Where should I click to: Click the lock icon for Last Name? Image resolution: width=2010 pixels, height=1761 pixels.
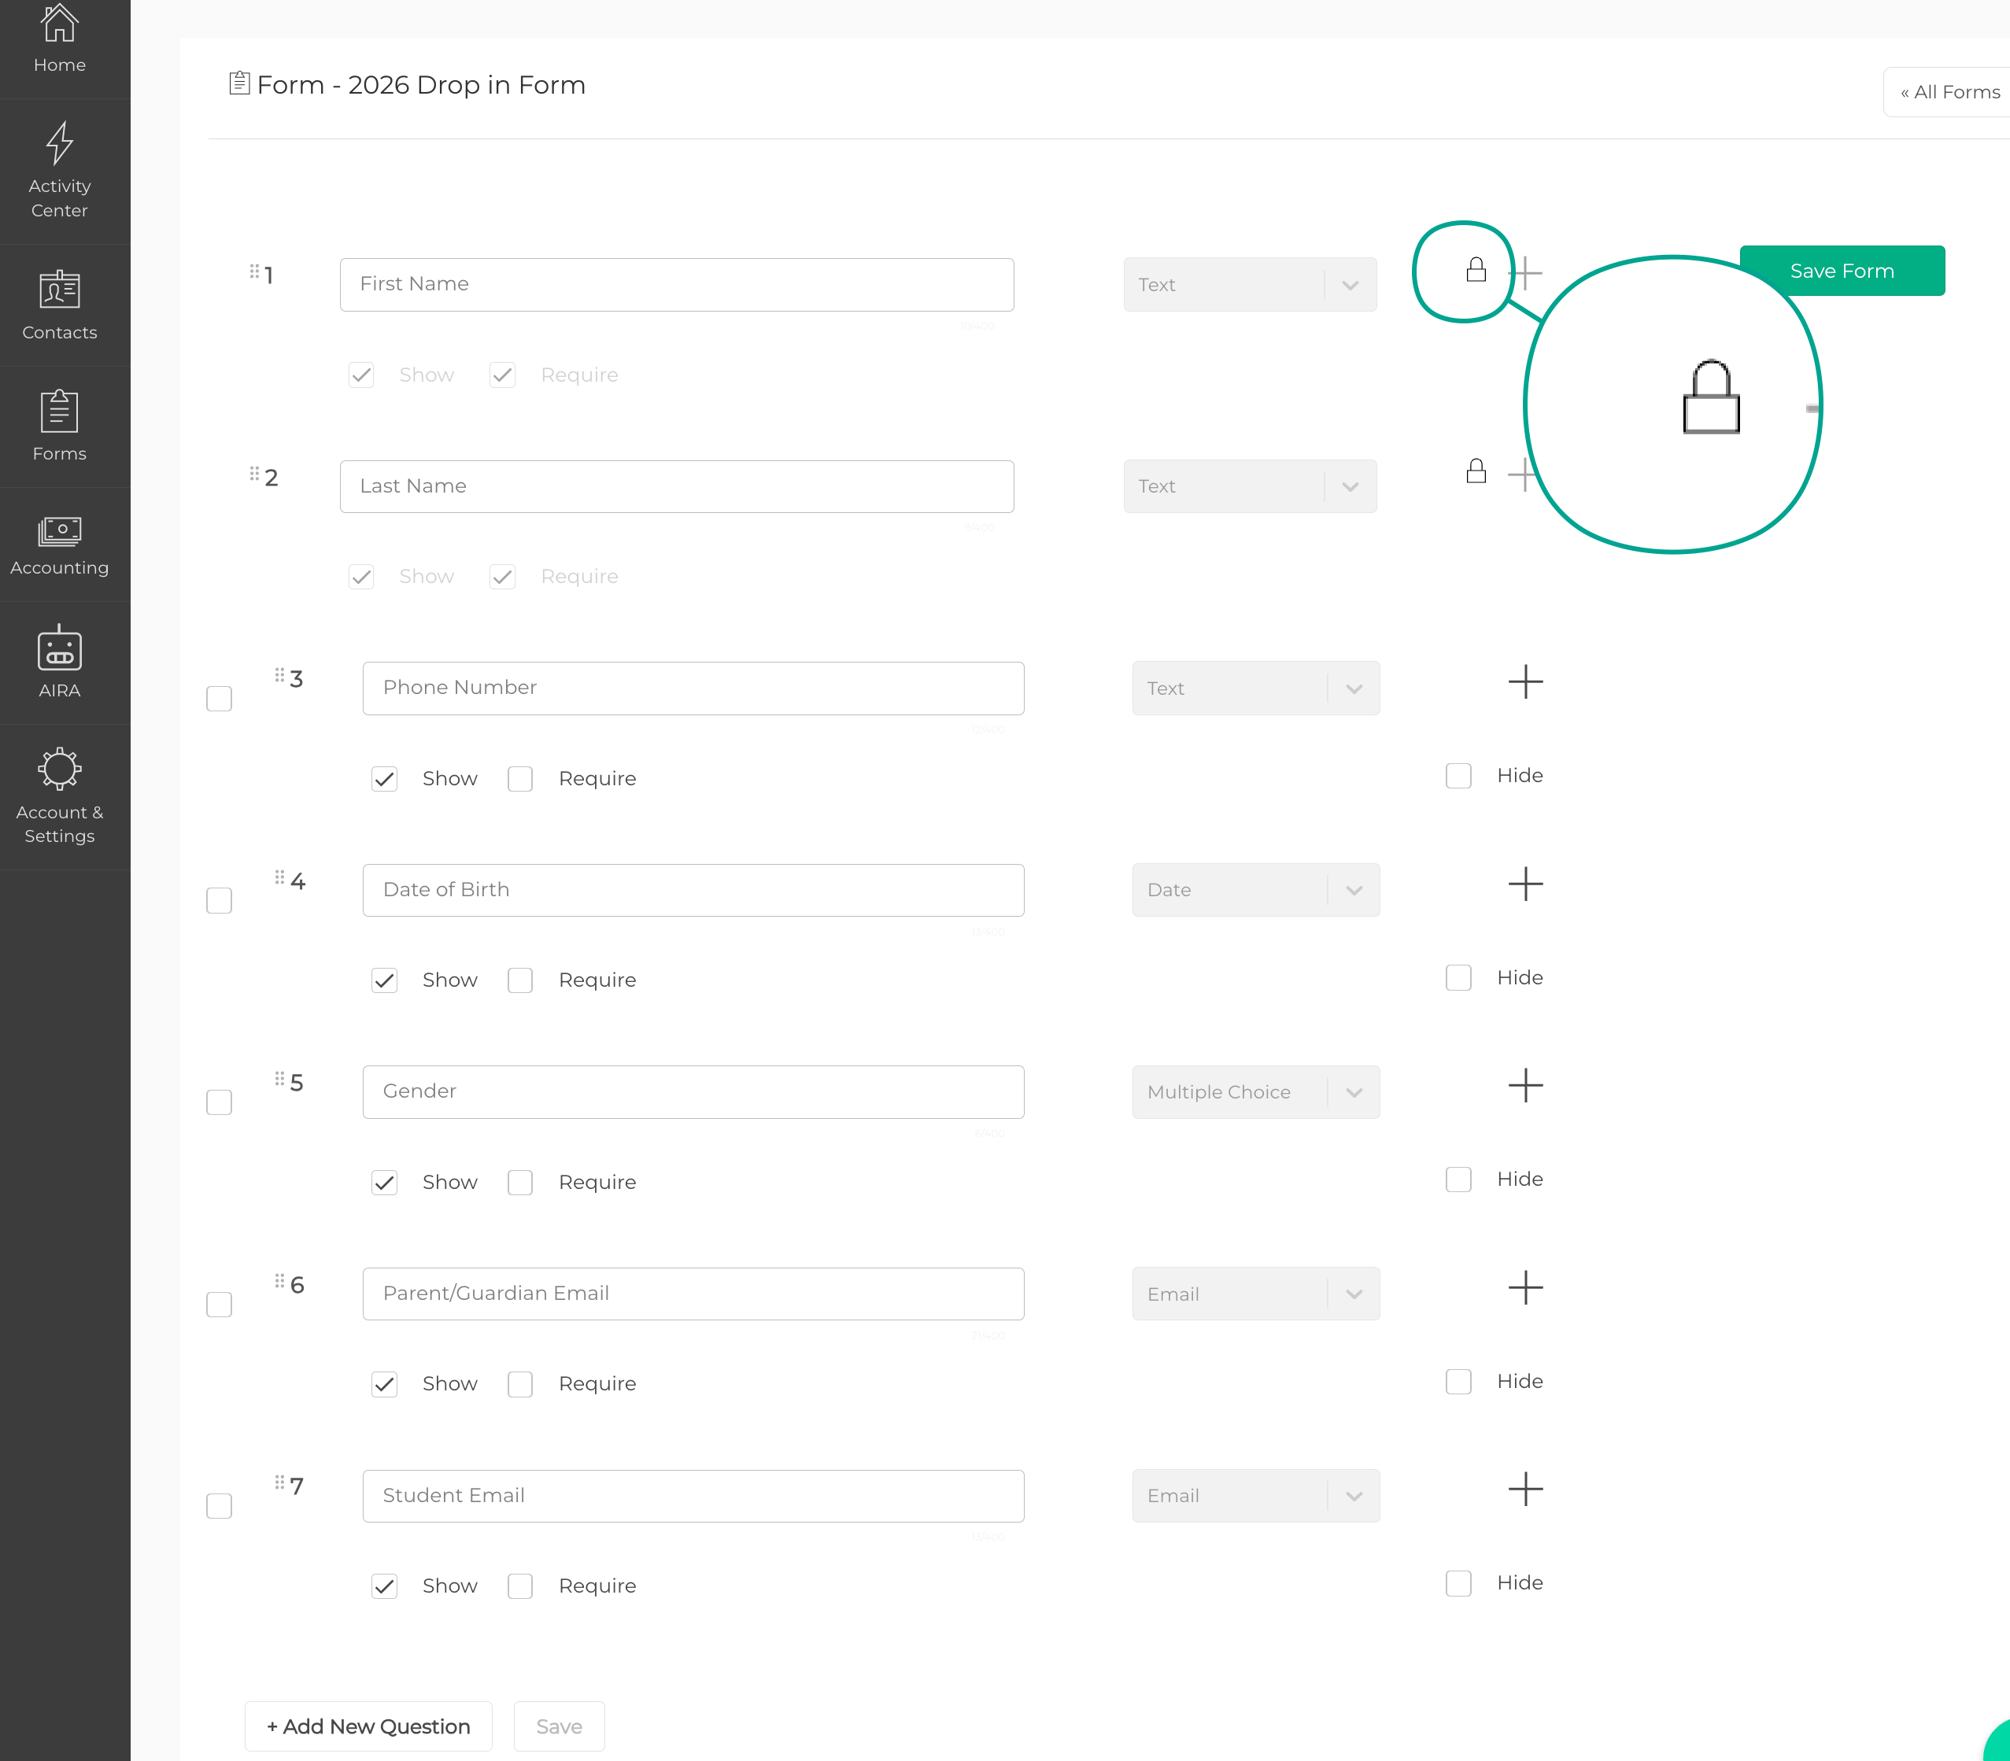click(x=1476, y=472)
